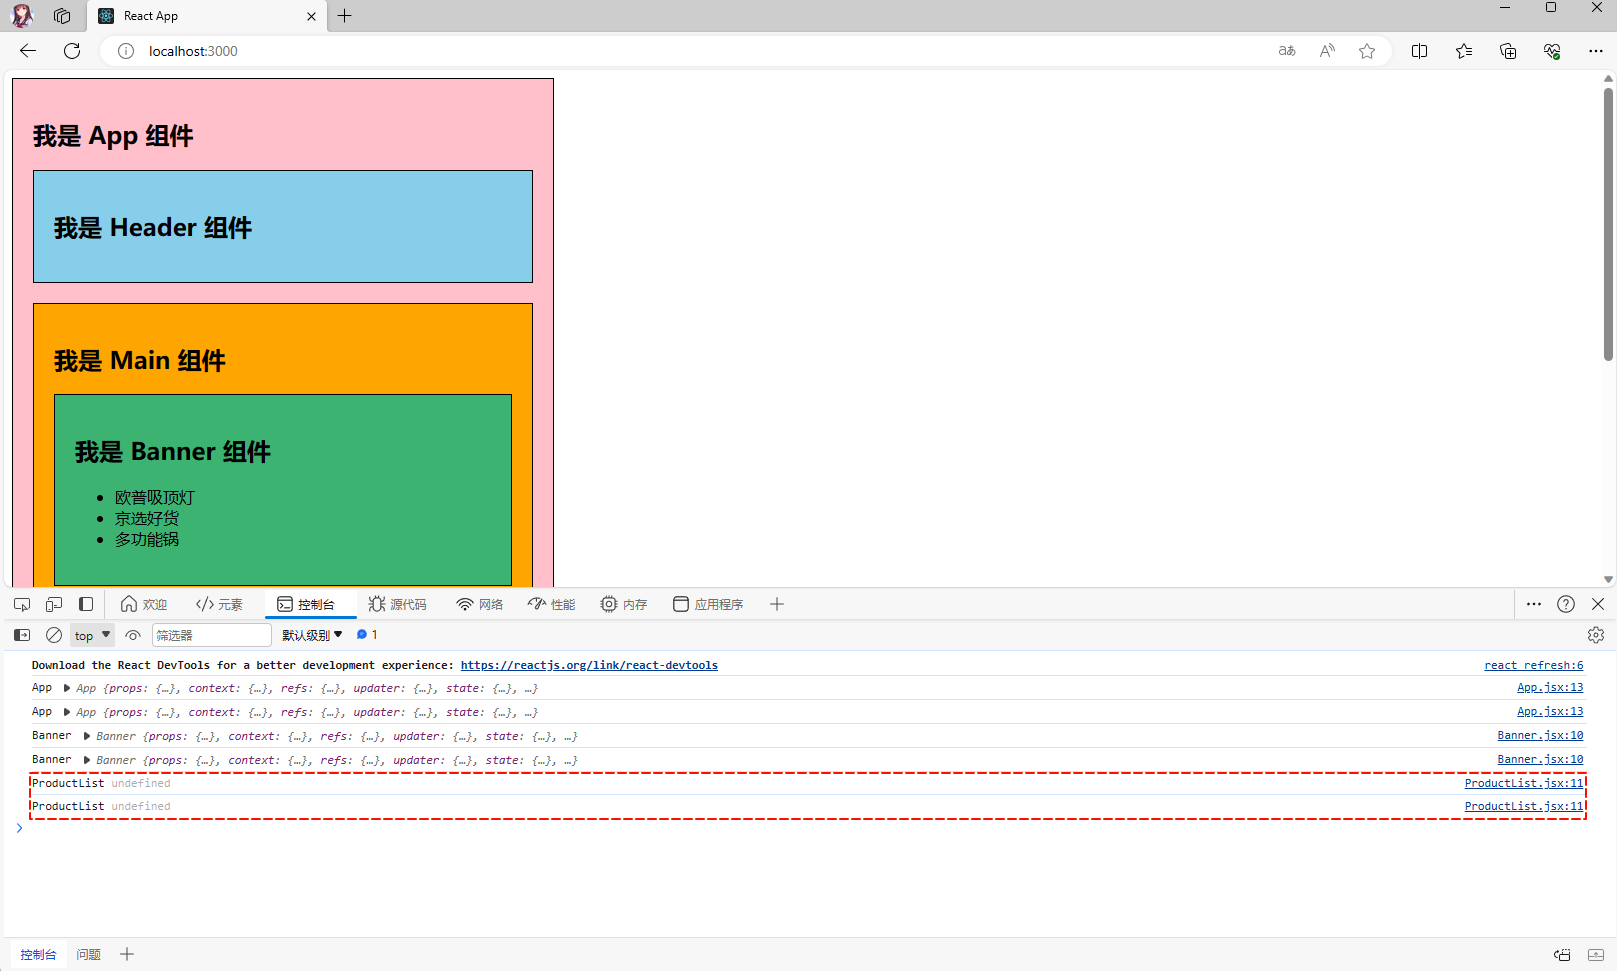This screenshot has width=1617, height=971.
Task: Open the top context dropdown
Action: coord(92,635)
